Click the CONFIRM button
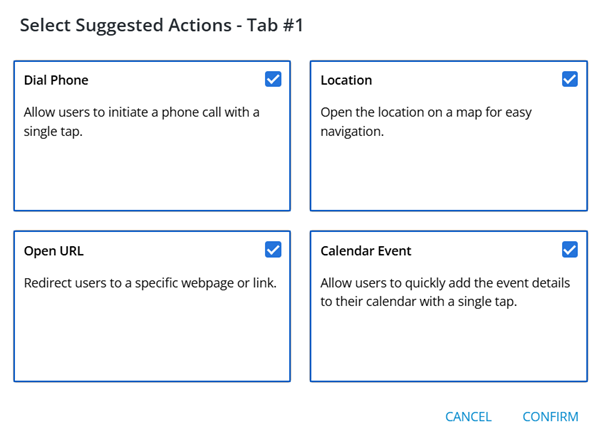Screen dimensions: 602x439 [550, 417]
